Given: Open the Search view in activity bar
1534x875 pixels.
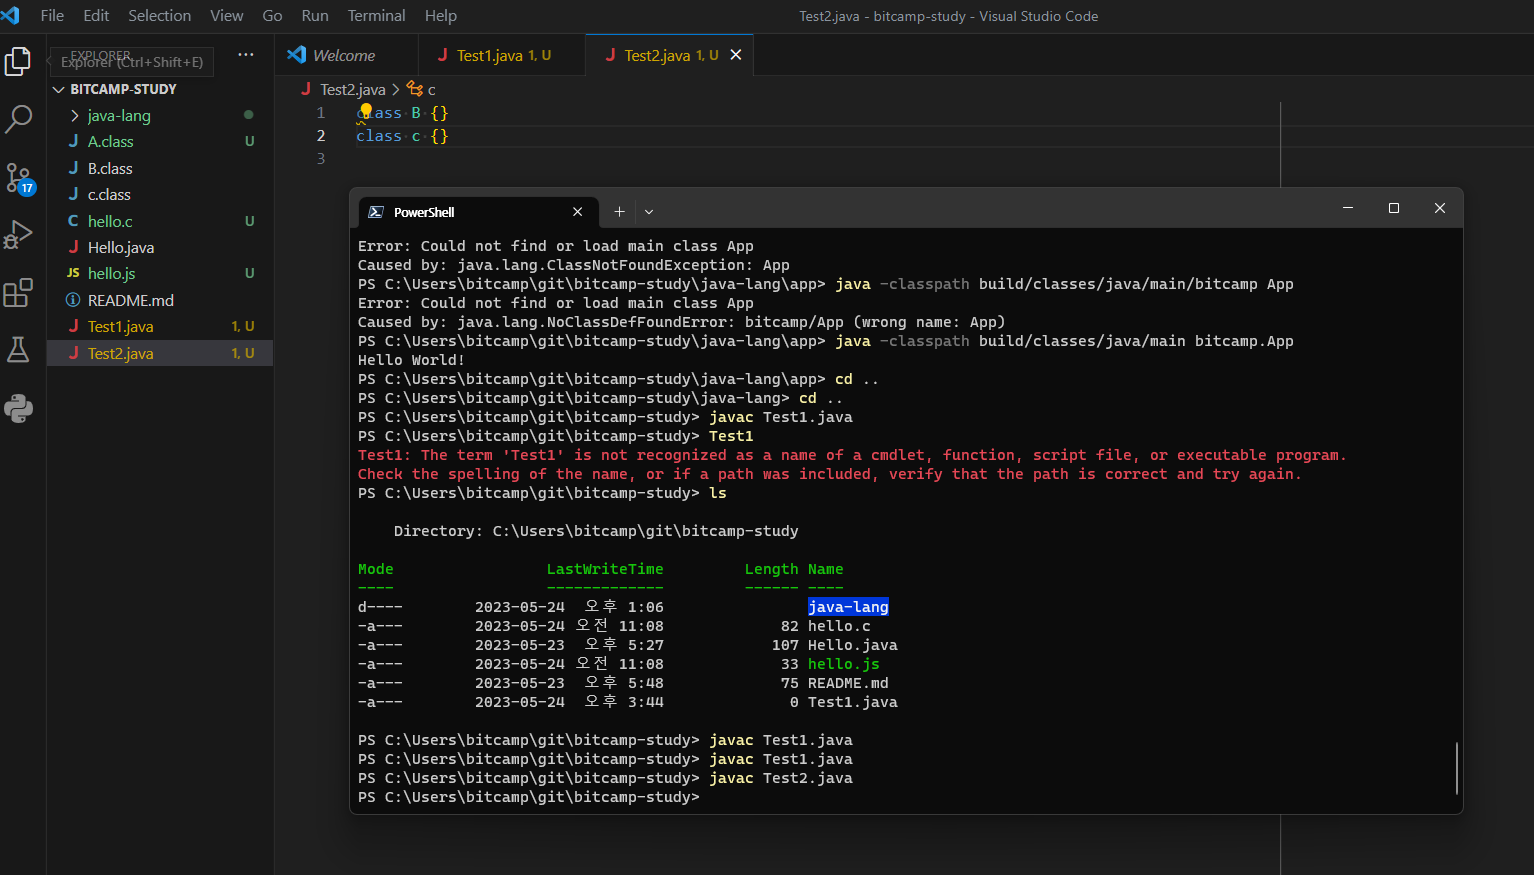Looking at the screenshot, I should point(18,119).
